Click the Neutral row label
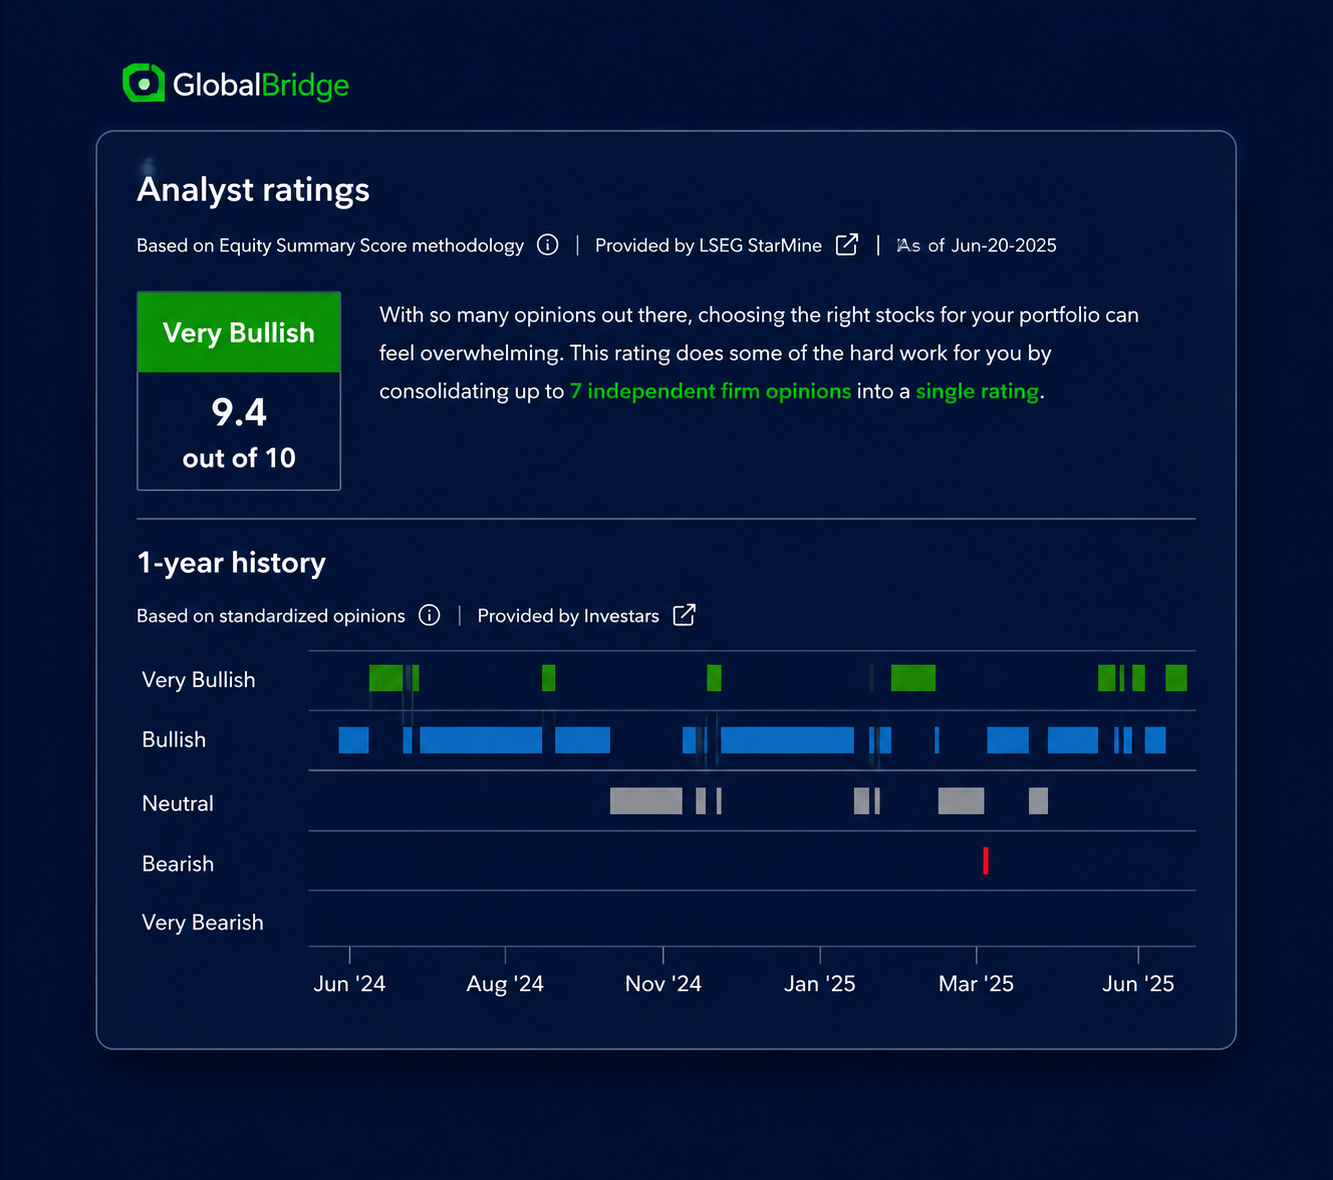The height and width of the screenshot is (1180, 1333). tap(178, 804)
